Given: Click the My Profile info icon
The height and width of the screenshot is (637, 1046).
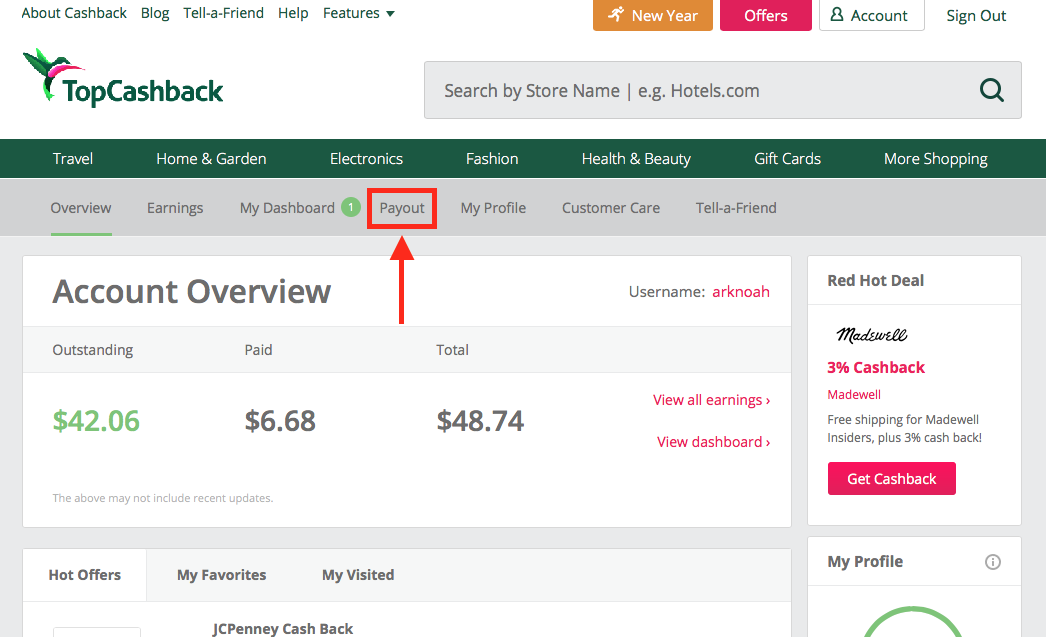Looking at the screenshot, I should pyautogui.click(x=992, y=562).
